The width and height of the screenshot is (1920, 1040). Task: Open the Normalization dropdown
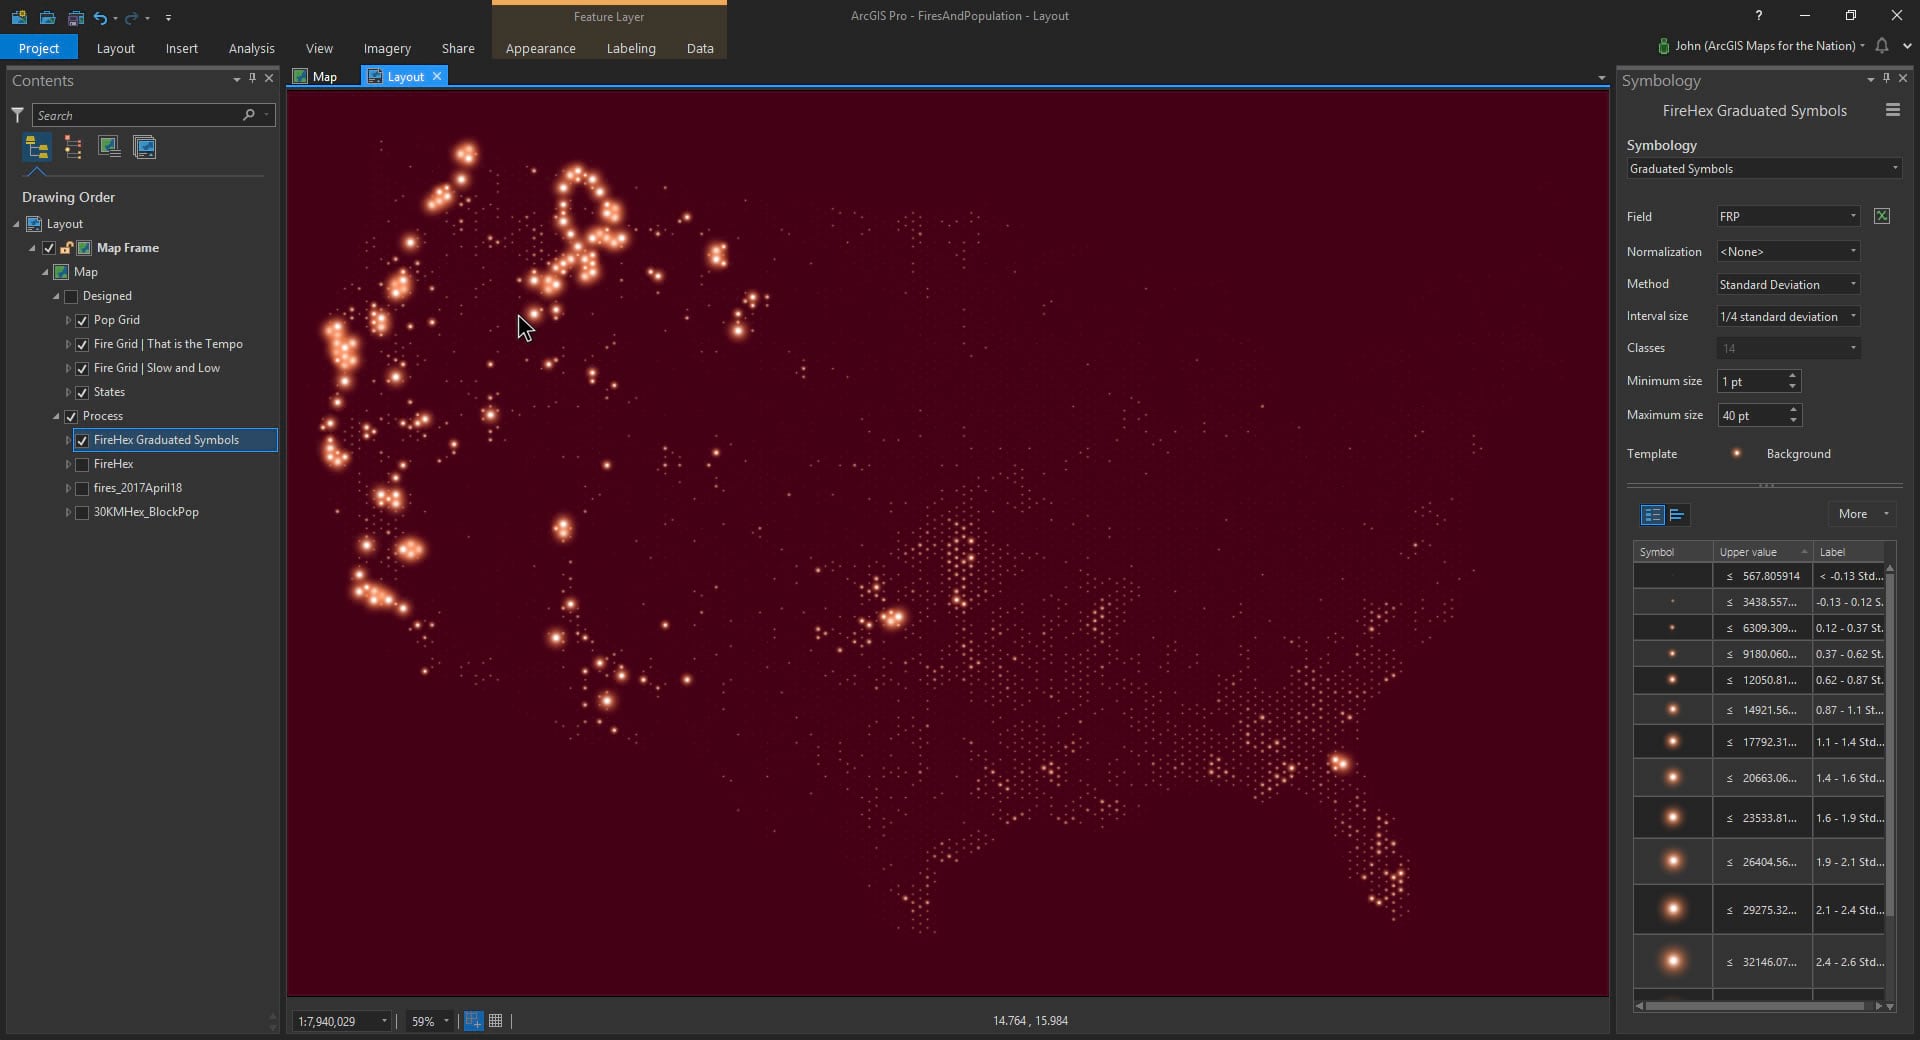click(1788, 252)
